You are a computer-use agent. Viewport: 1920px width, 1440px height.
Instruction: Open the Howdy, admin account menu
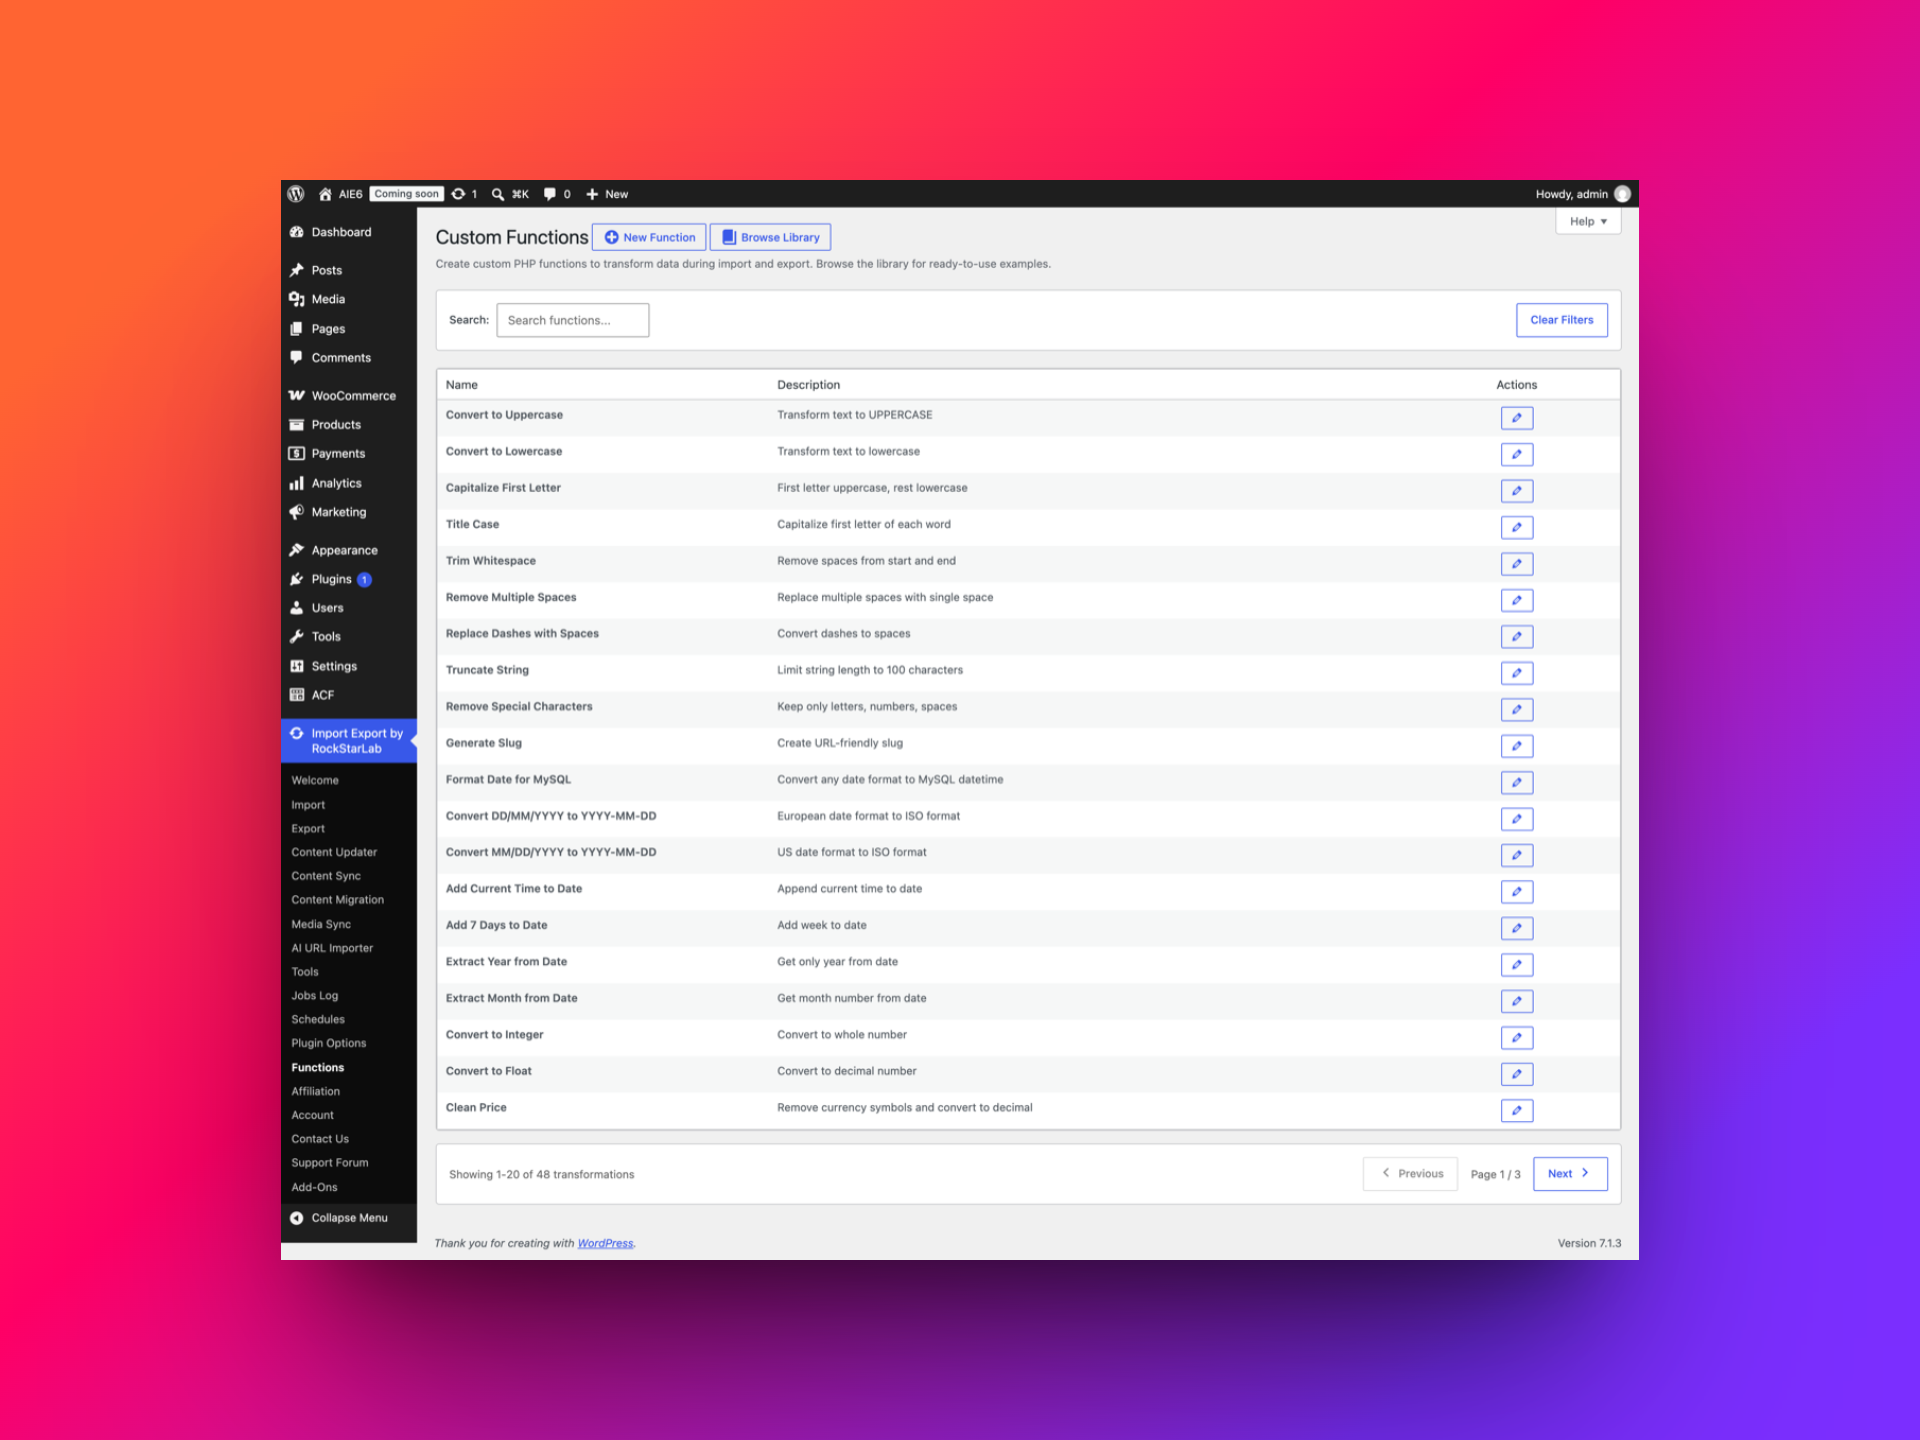[1582, 194]
